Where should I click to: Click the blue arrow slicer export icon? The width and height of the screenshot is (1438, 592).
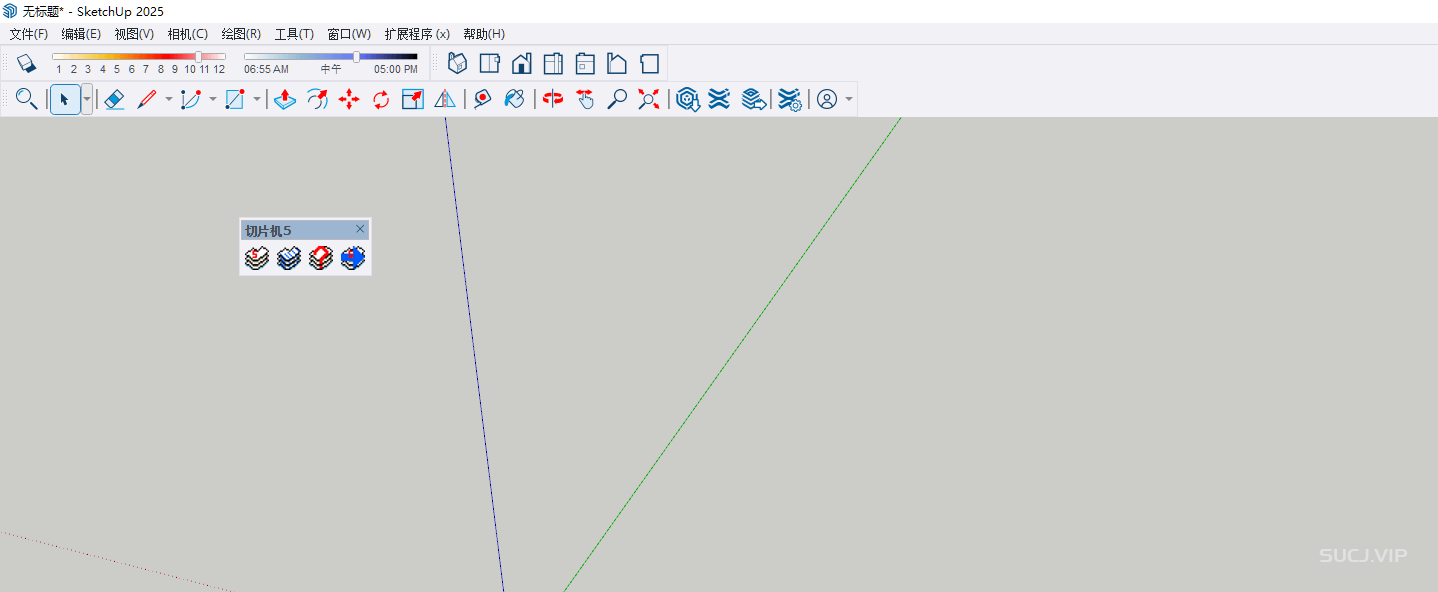[353, 258]
